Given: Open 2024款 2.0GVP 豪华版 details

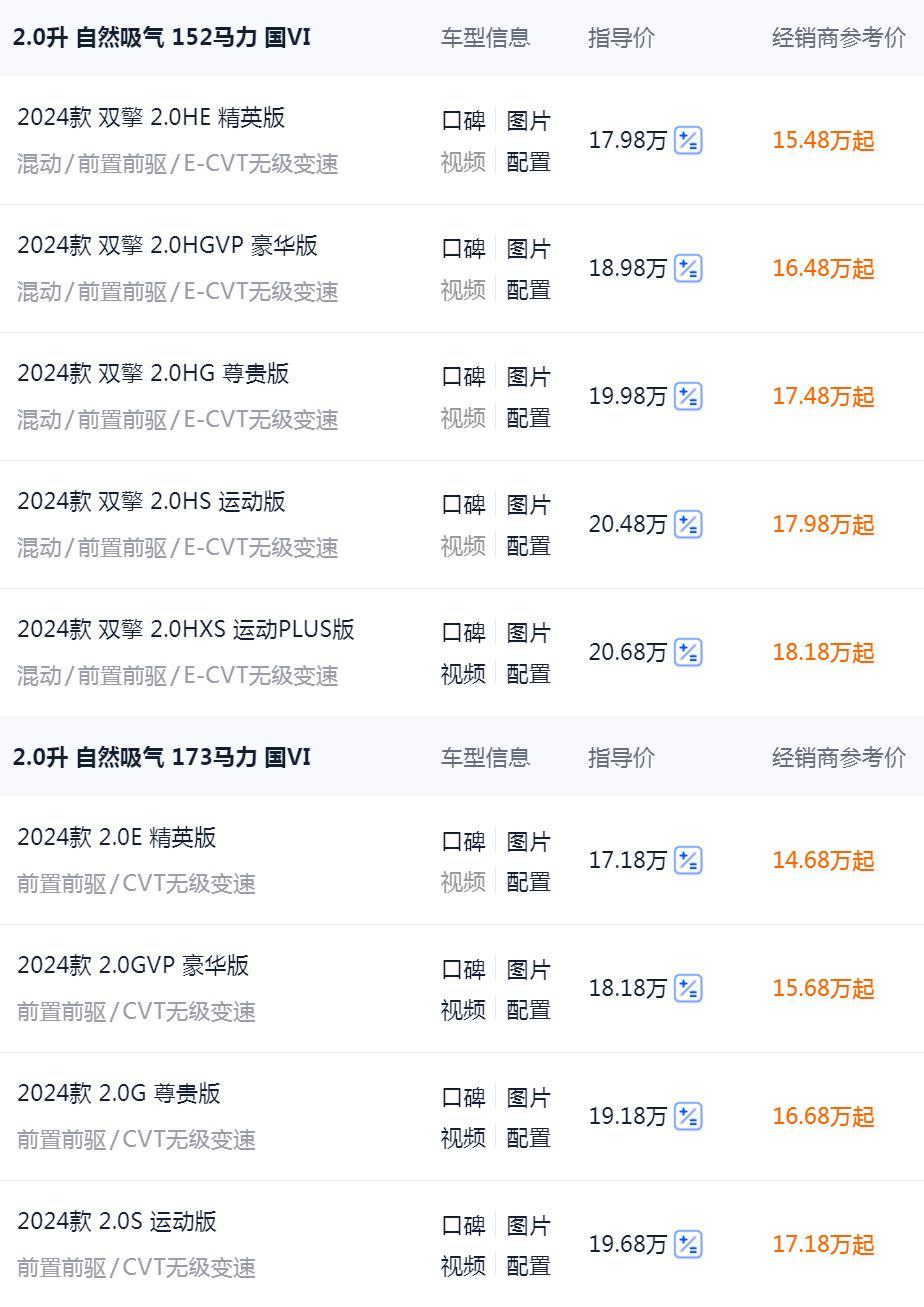Looking at the screenshot, I should [x=133, y=966].
